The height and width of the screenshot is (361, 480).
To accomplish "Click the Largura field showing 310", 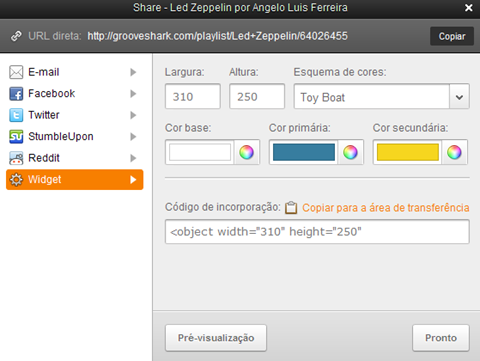I will point(193,96).
